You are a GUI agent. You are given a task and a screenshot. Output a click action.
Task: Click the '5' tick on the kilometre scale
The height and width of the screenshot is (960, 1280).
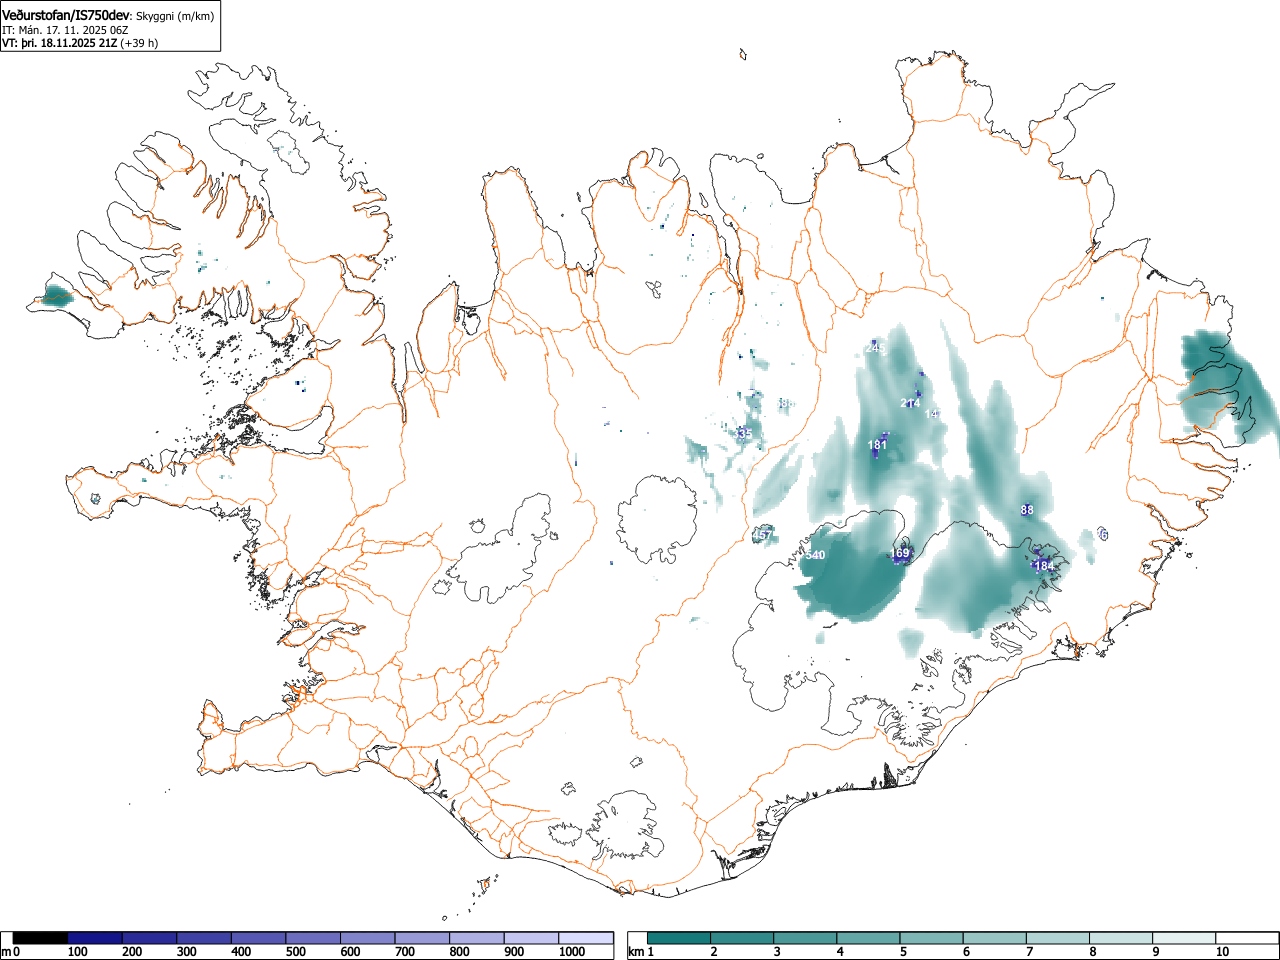[903, 952]
